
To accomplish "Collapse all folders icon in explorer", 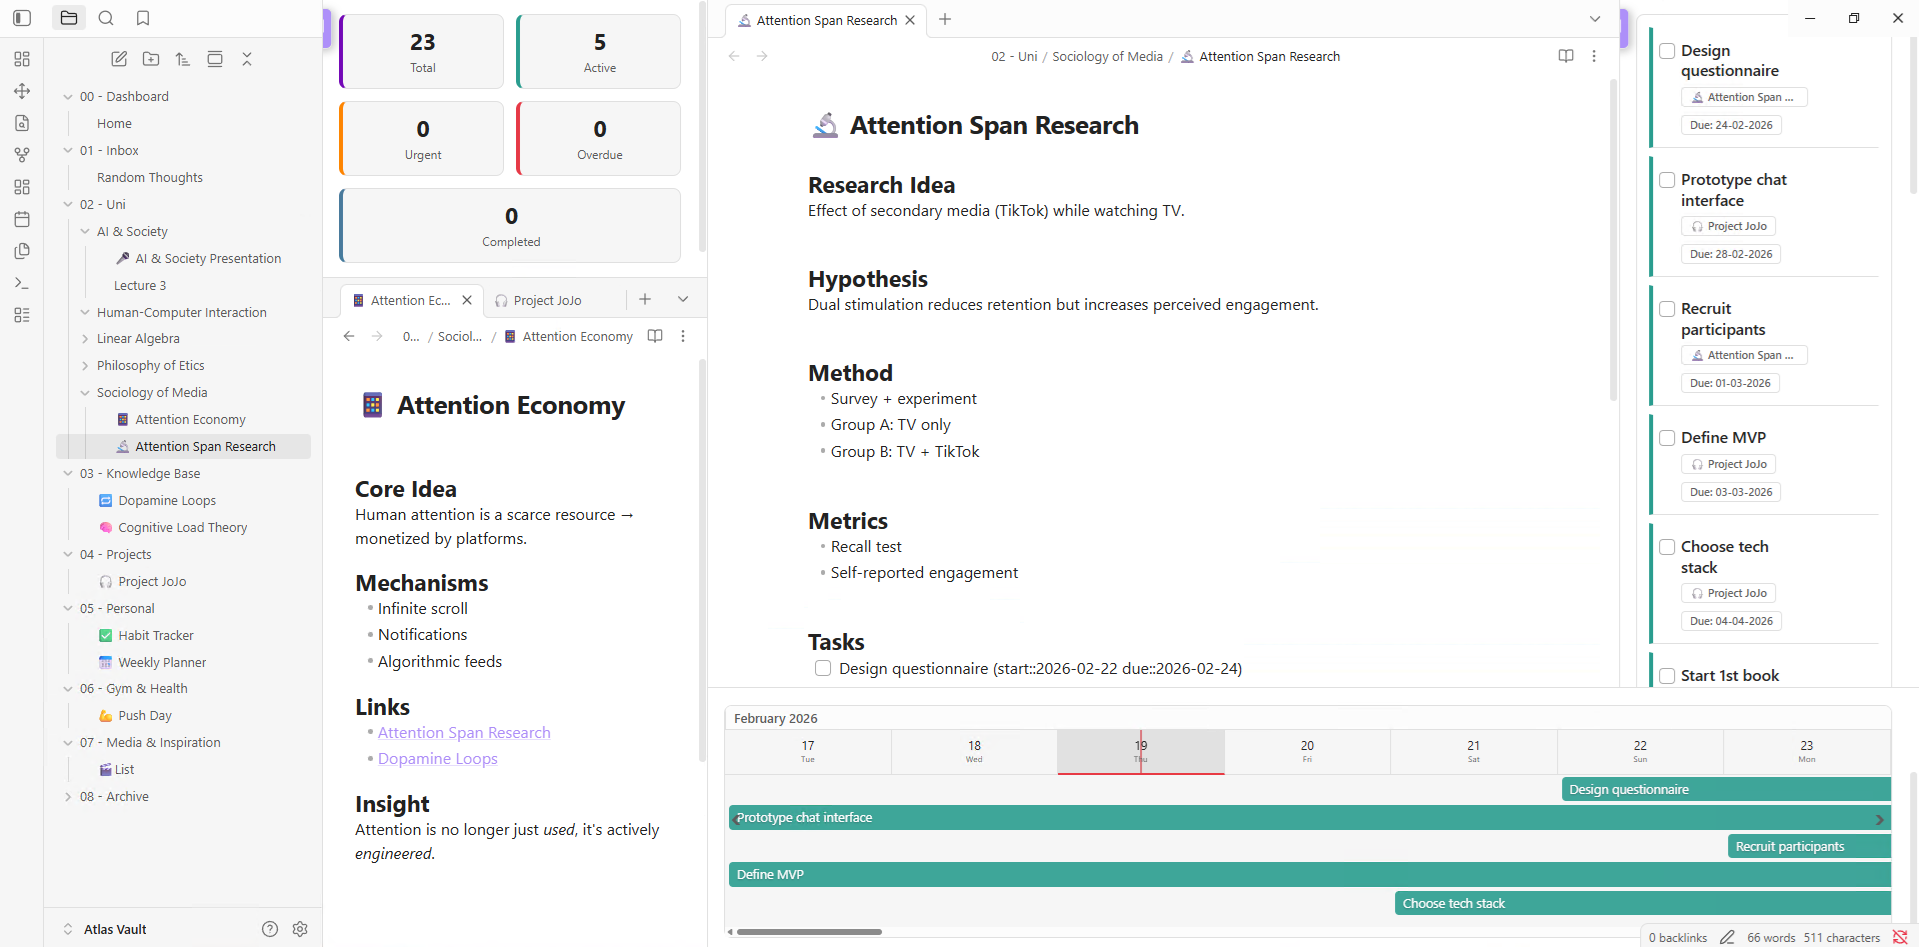I will tap(247, 59).
